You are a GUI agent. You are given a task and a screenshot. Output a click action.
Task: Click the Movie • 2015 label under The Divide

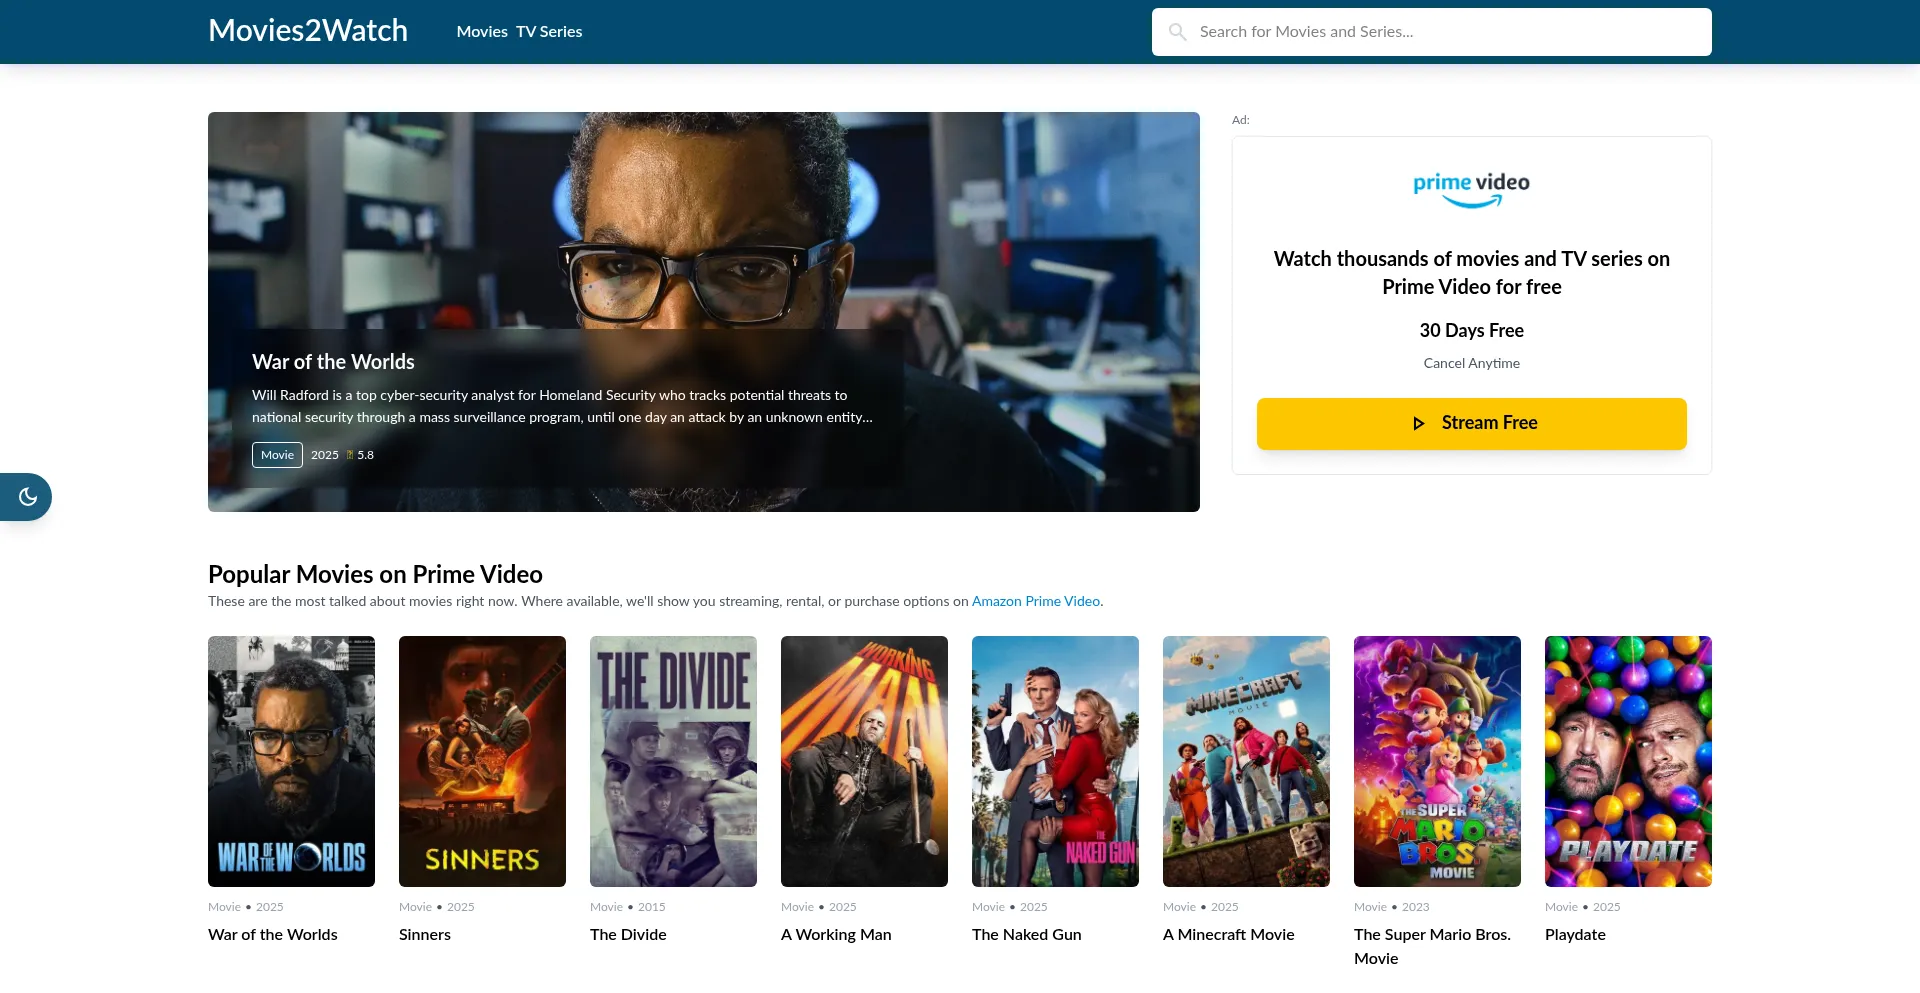click(628, 908)
